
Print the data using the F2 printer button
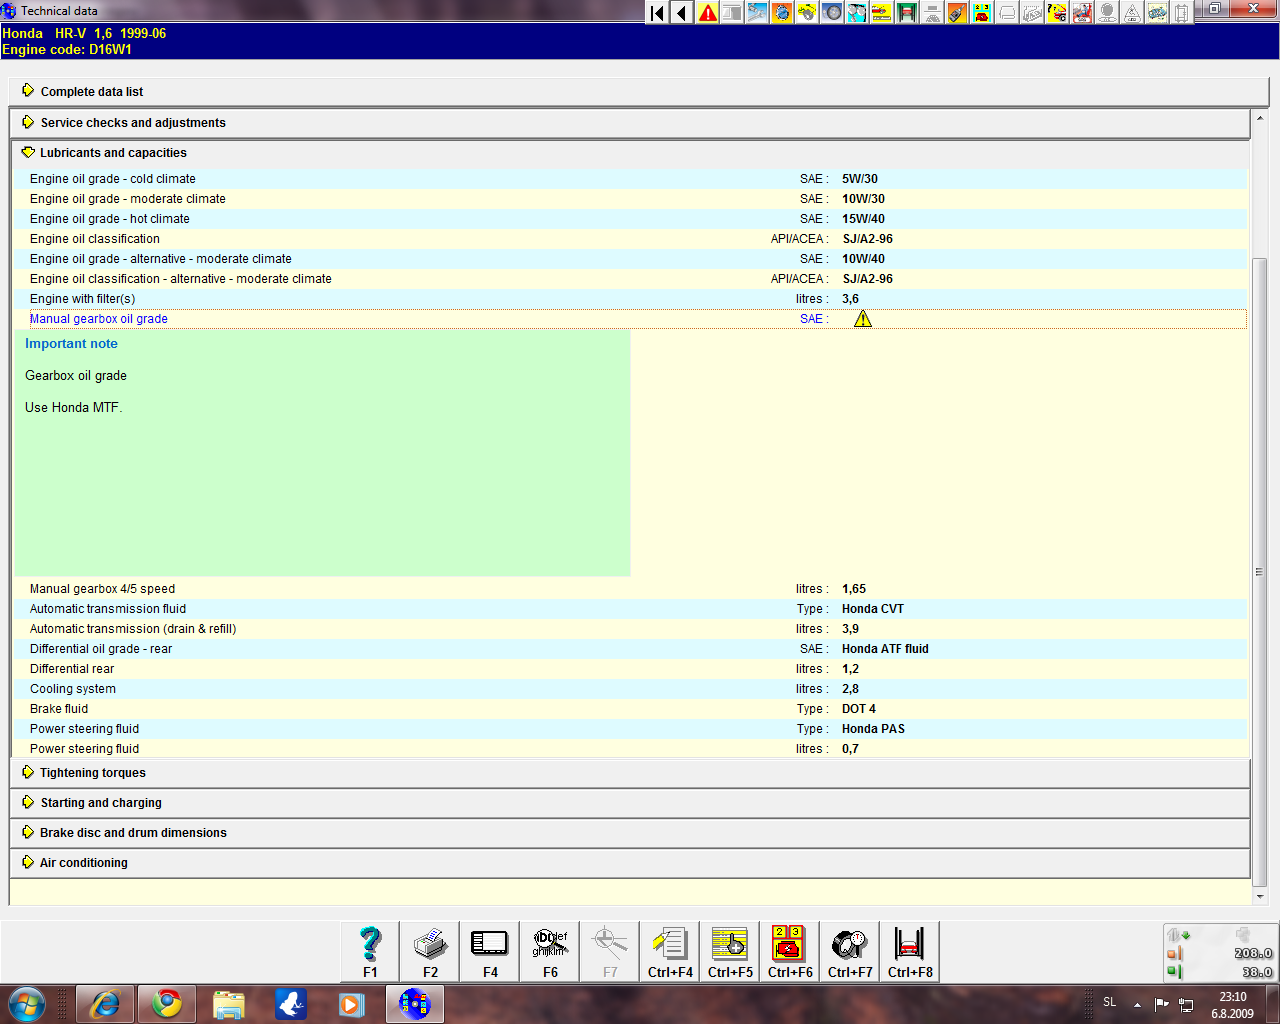click(430, 951)
